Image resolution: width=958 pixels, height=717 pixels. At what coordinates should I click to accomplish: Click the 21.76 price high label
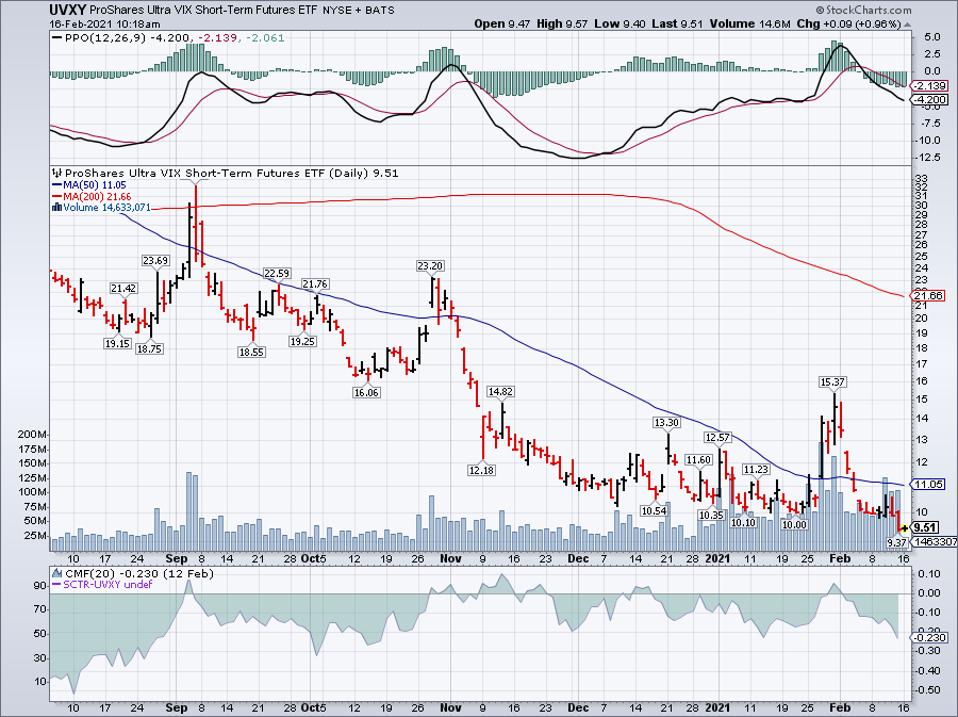pyautogui.click(x=315, y=284)
